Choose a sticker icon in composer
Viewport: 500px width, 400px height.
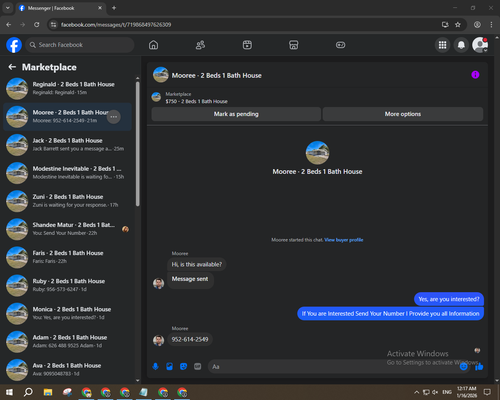coord(183,367)
